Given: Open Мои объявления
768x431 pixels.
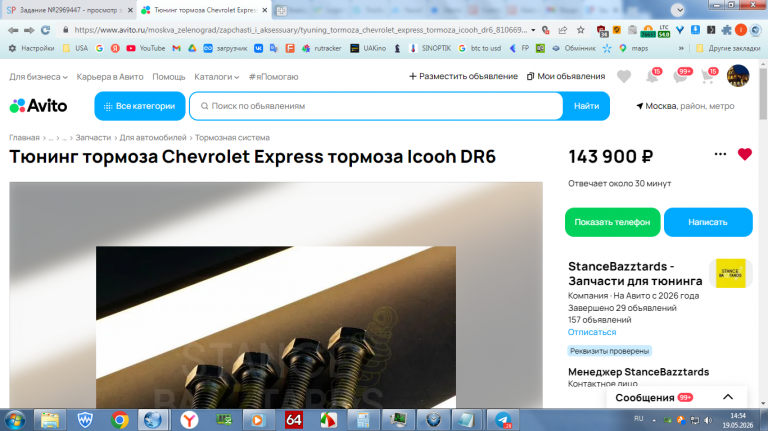Looking at the screenshot, I should point(566,76).
